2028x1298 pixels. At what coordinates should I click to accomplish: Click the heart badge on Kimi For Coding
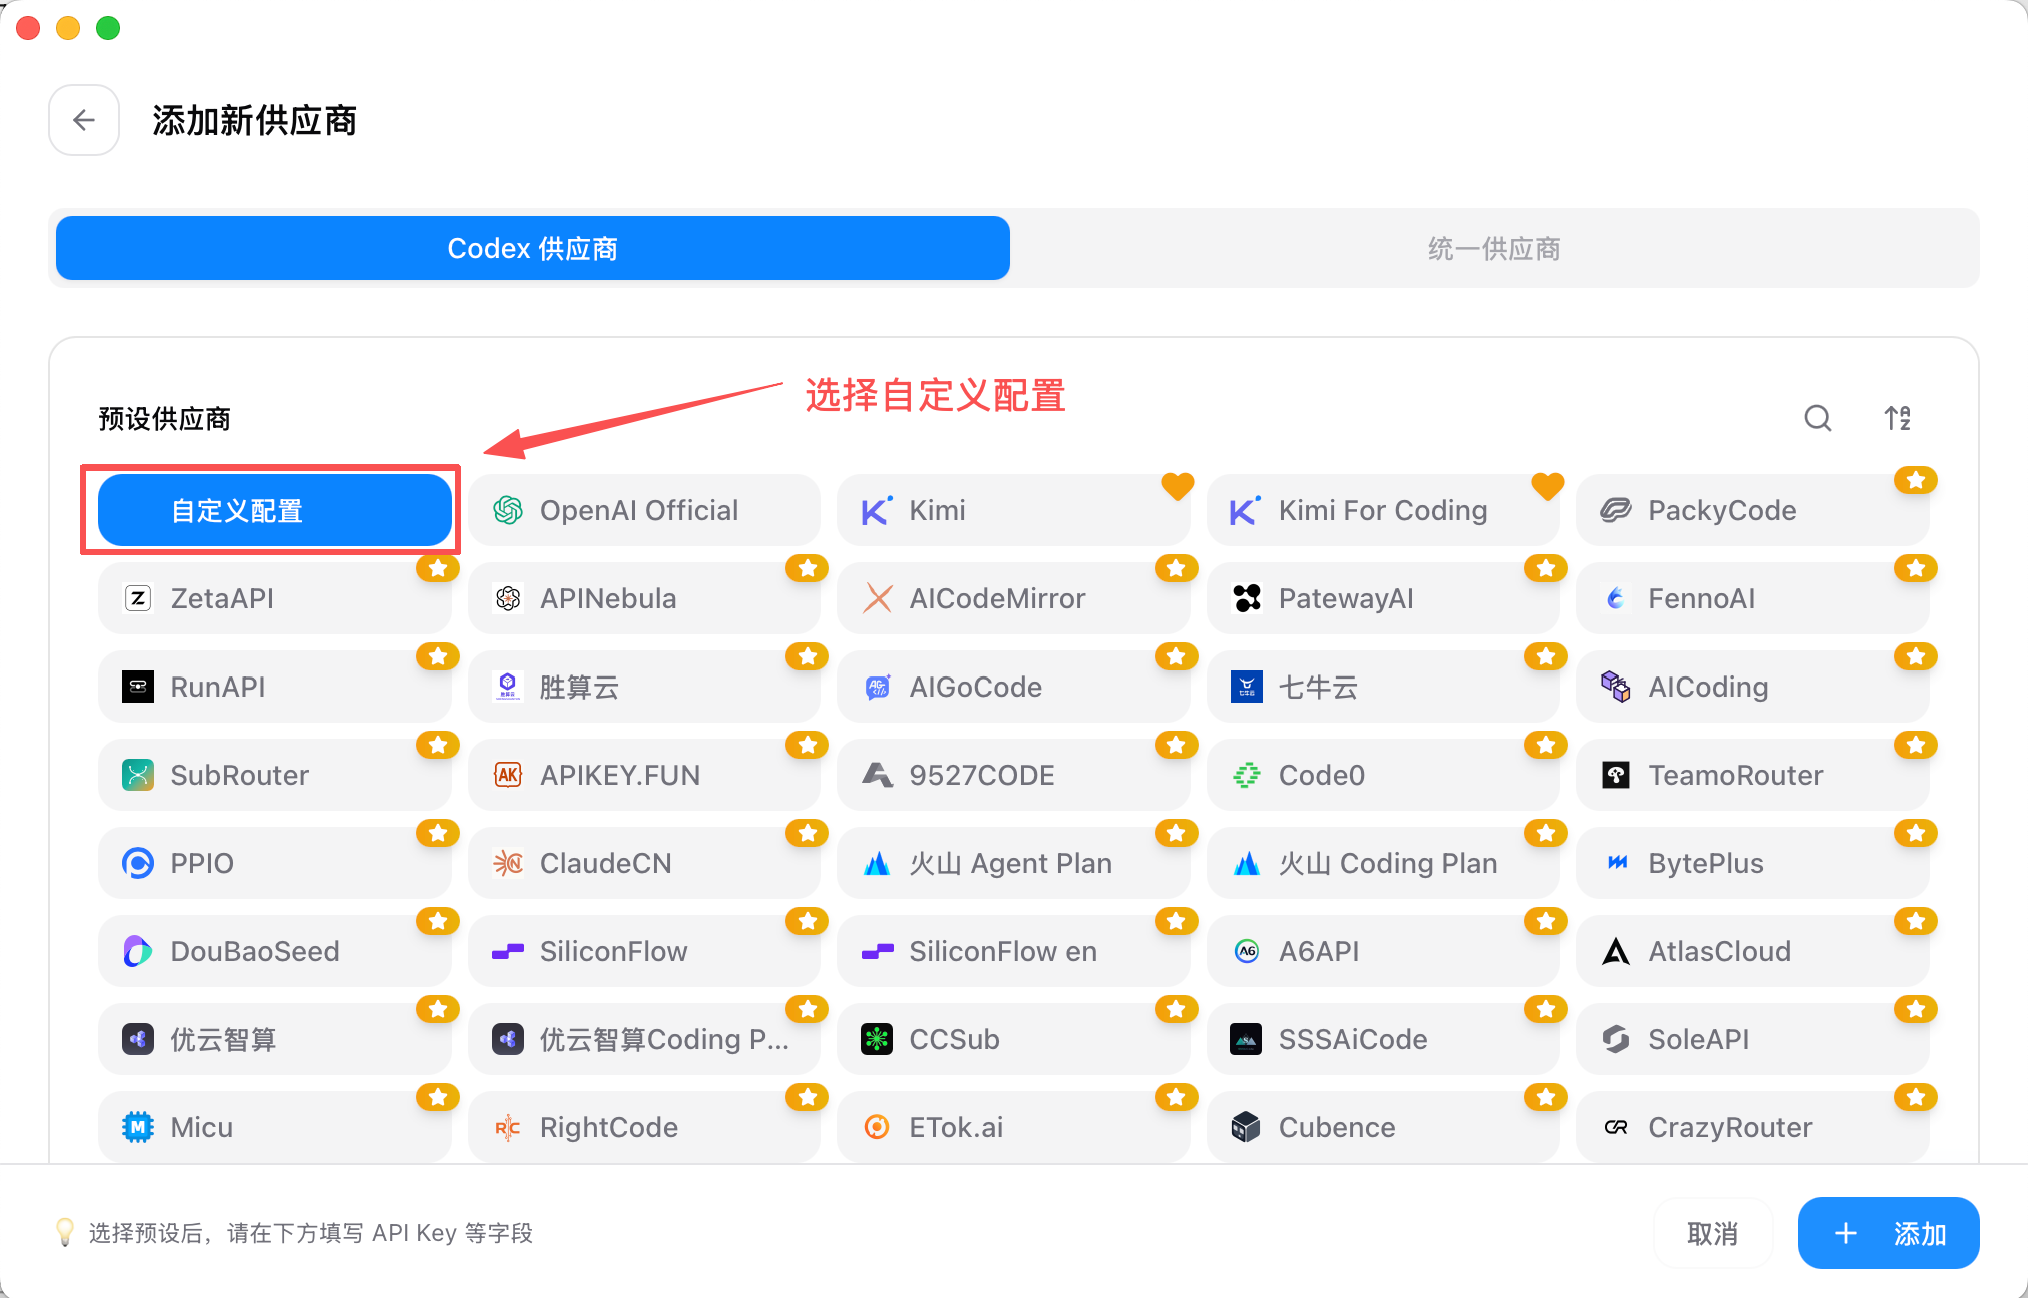pyautogui.click(x=1548, y=486)
